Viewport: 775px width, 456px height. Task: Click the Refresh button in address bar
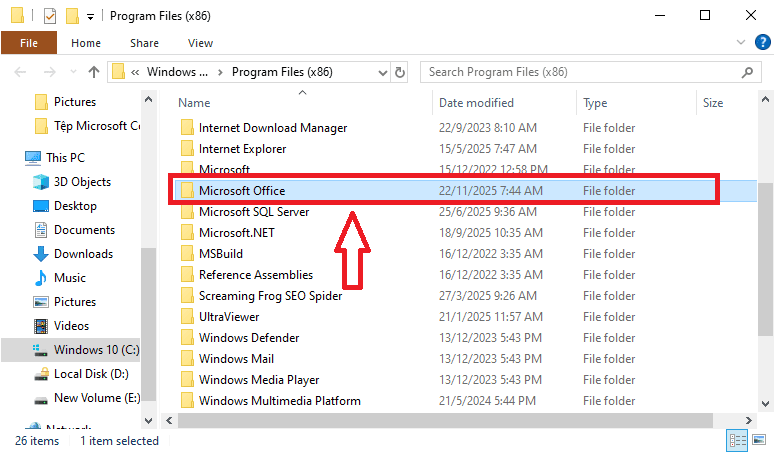tap(401, 72)
